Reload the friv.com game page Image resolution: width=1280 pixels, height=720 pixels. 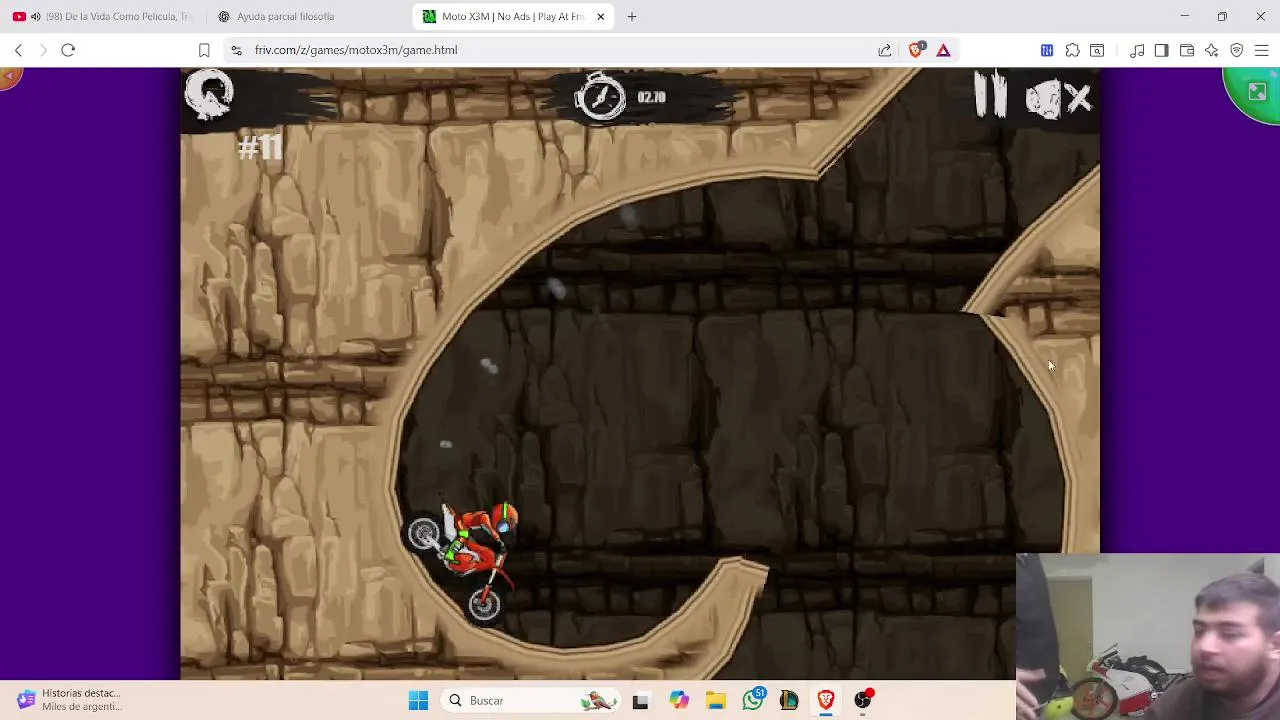pyautogui.click(x=68, y=50)
